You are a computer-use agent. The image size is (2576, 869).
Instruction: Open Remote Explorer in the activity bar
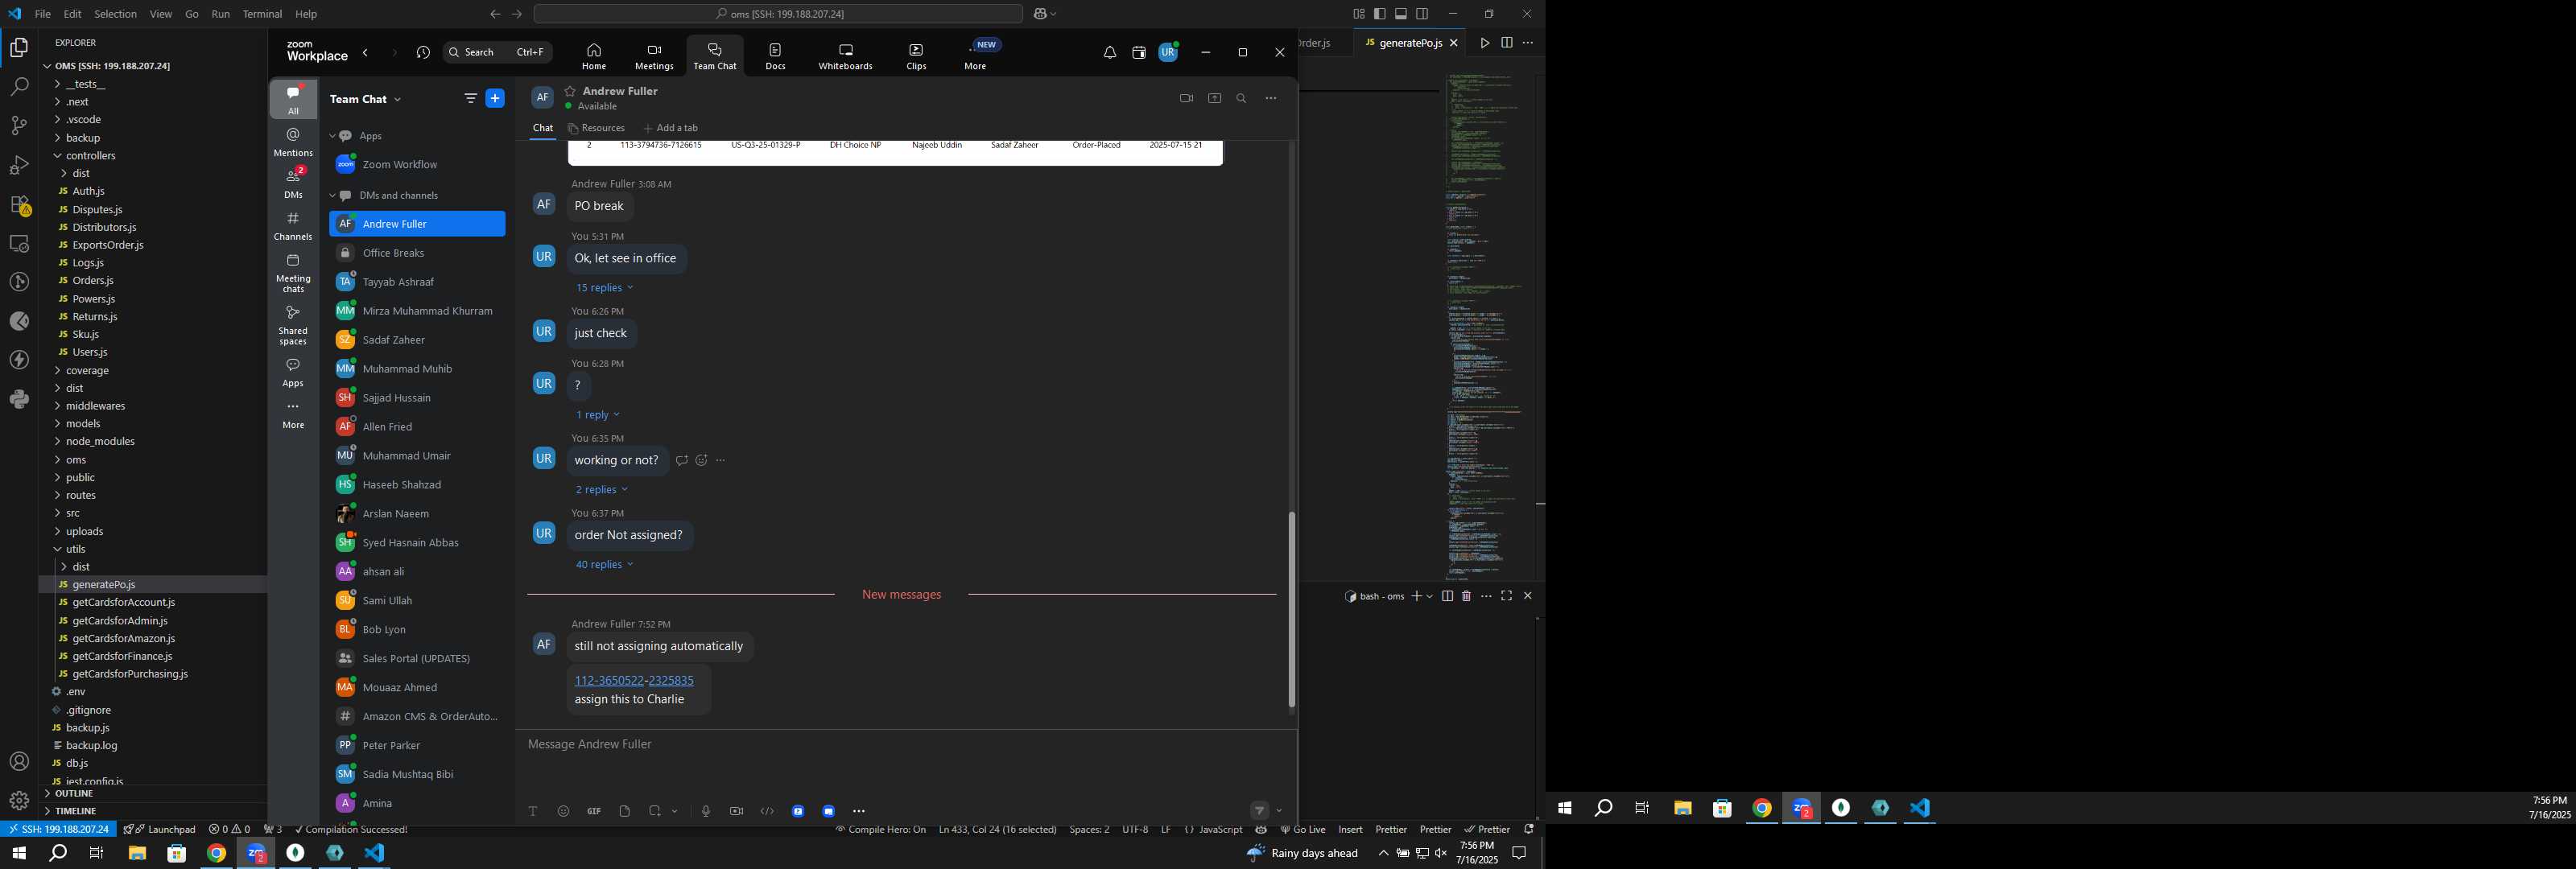click(x=19, y=244)
